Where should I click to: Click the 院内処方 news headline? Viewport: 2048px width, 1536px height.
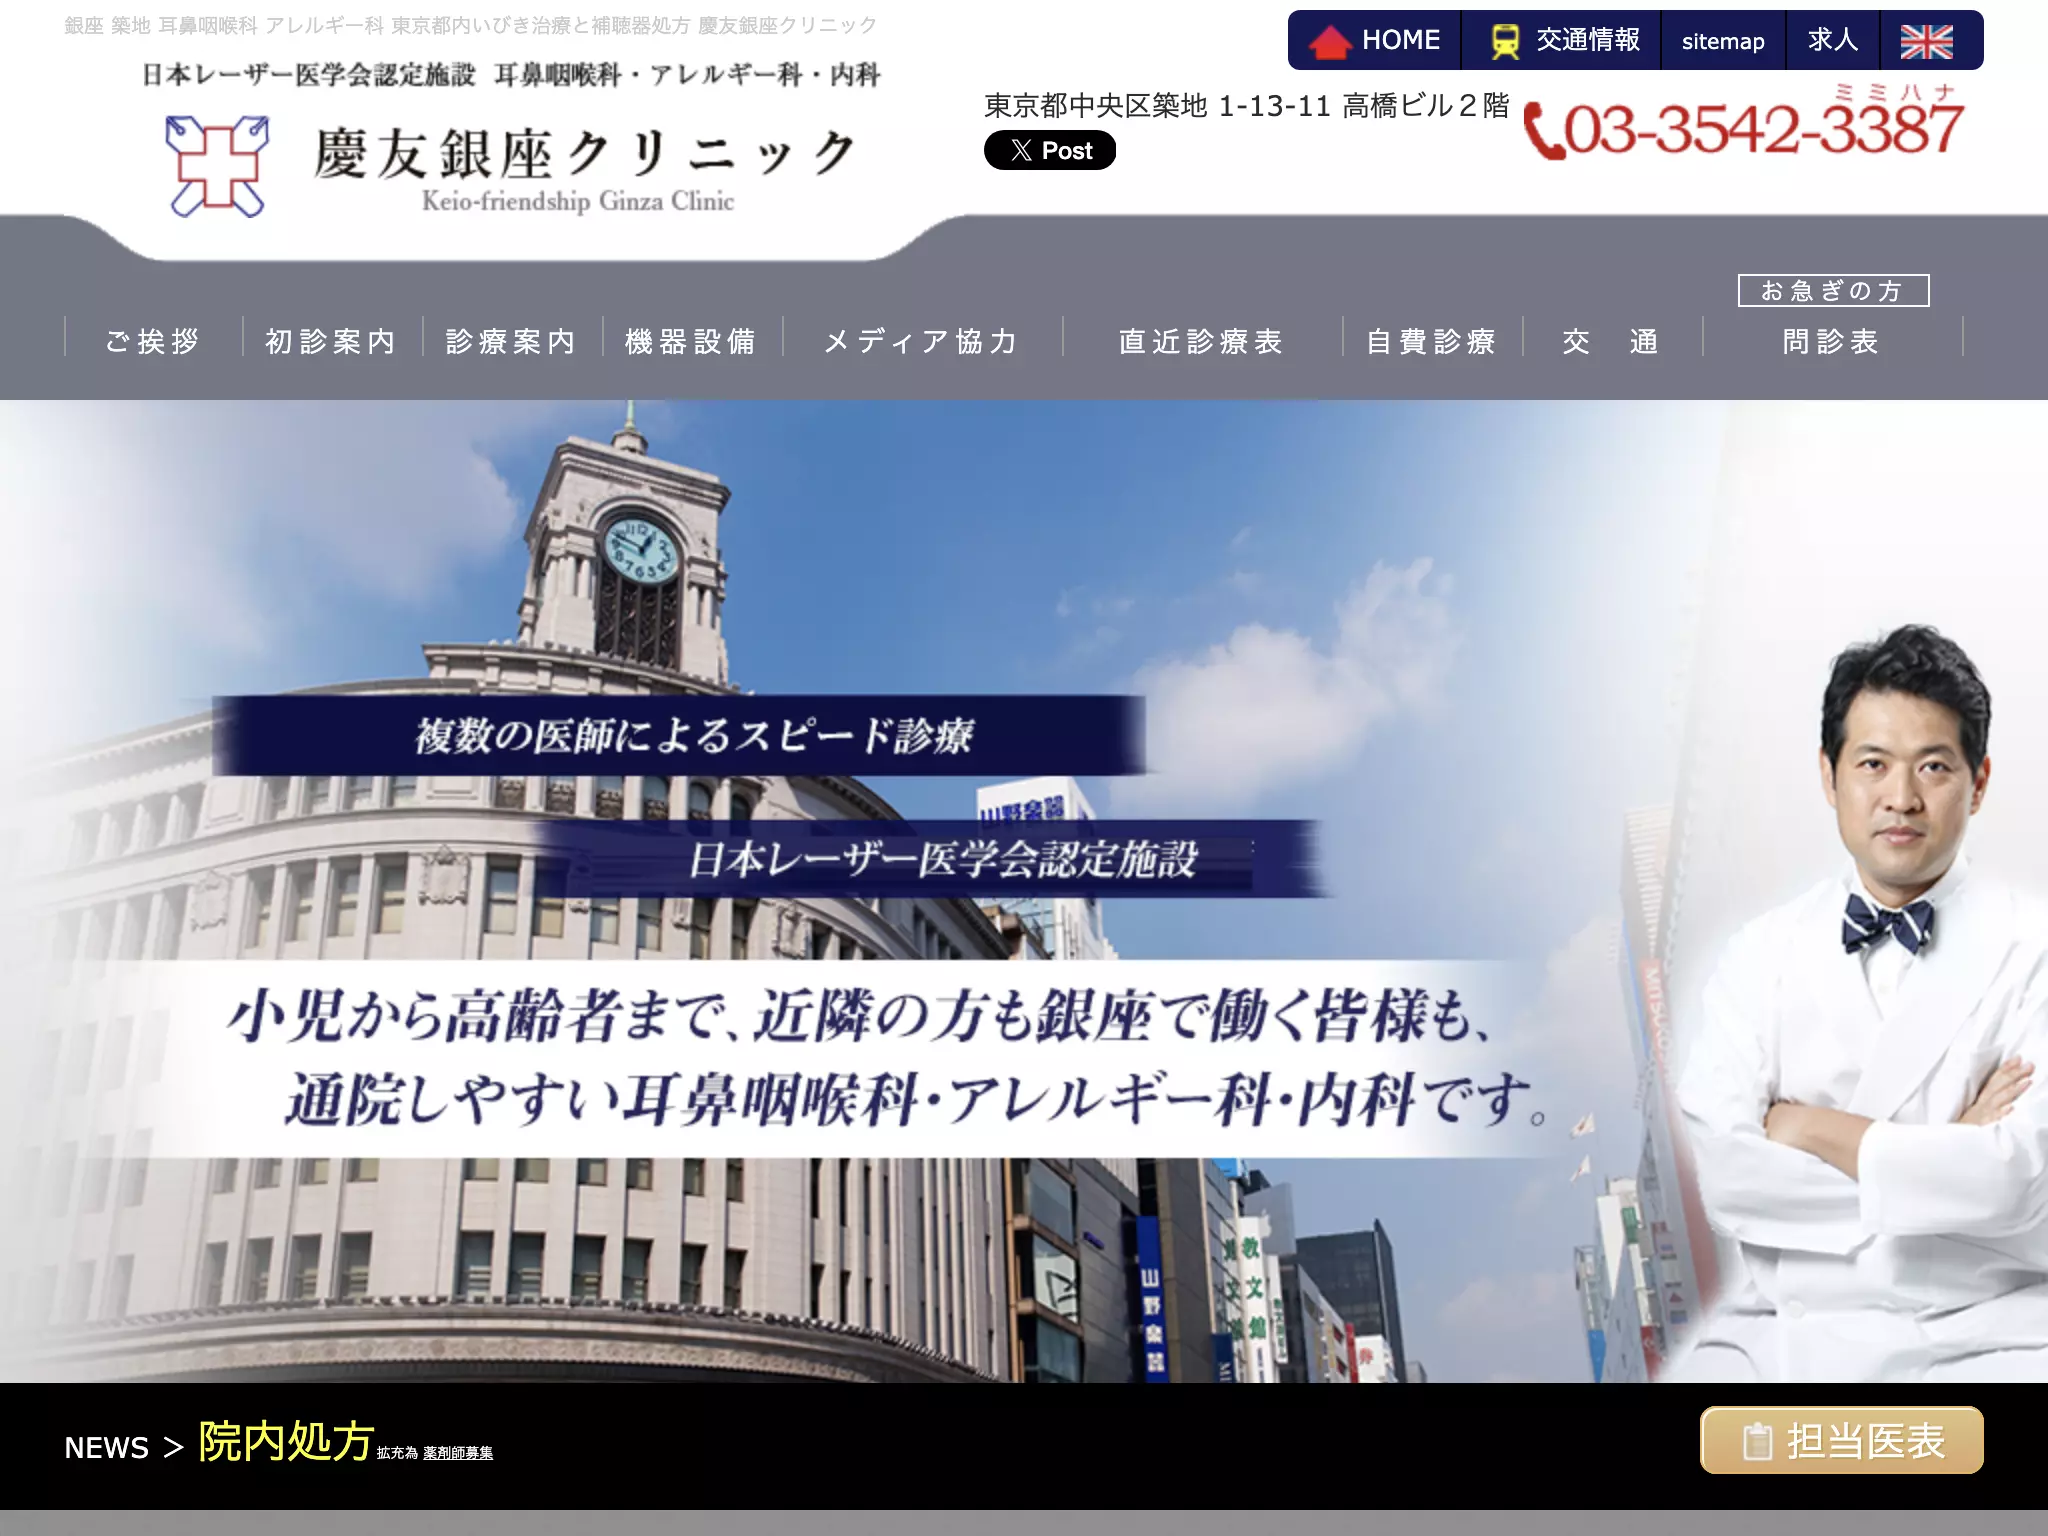coord(286,1441)
